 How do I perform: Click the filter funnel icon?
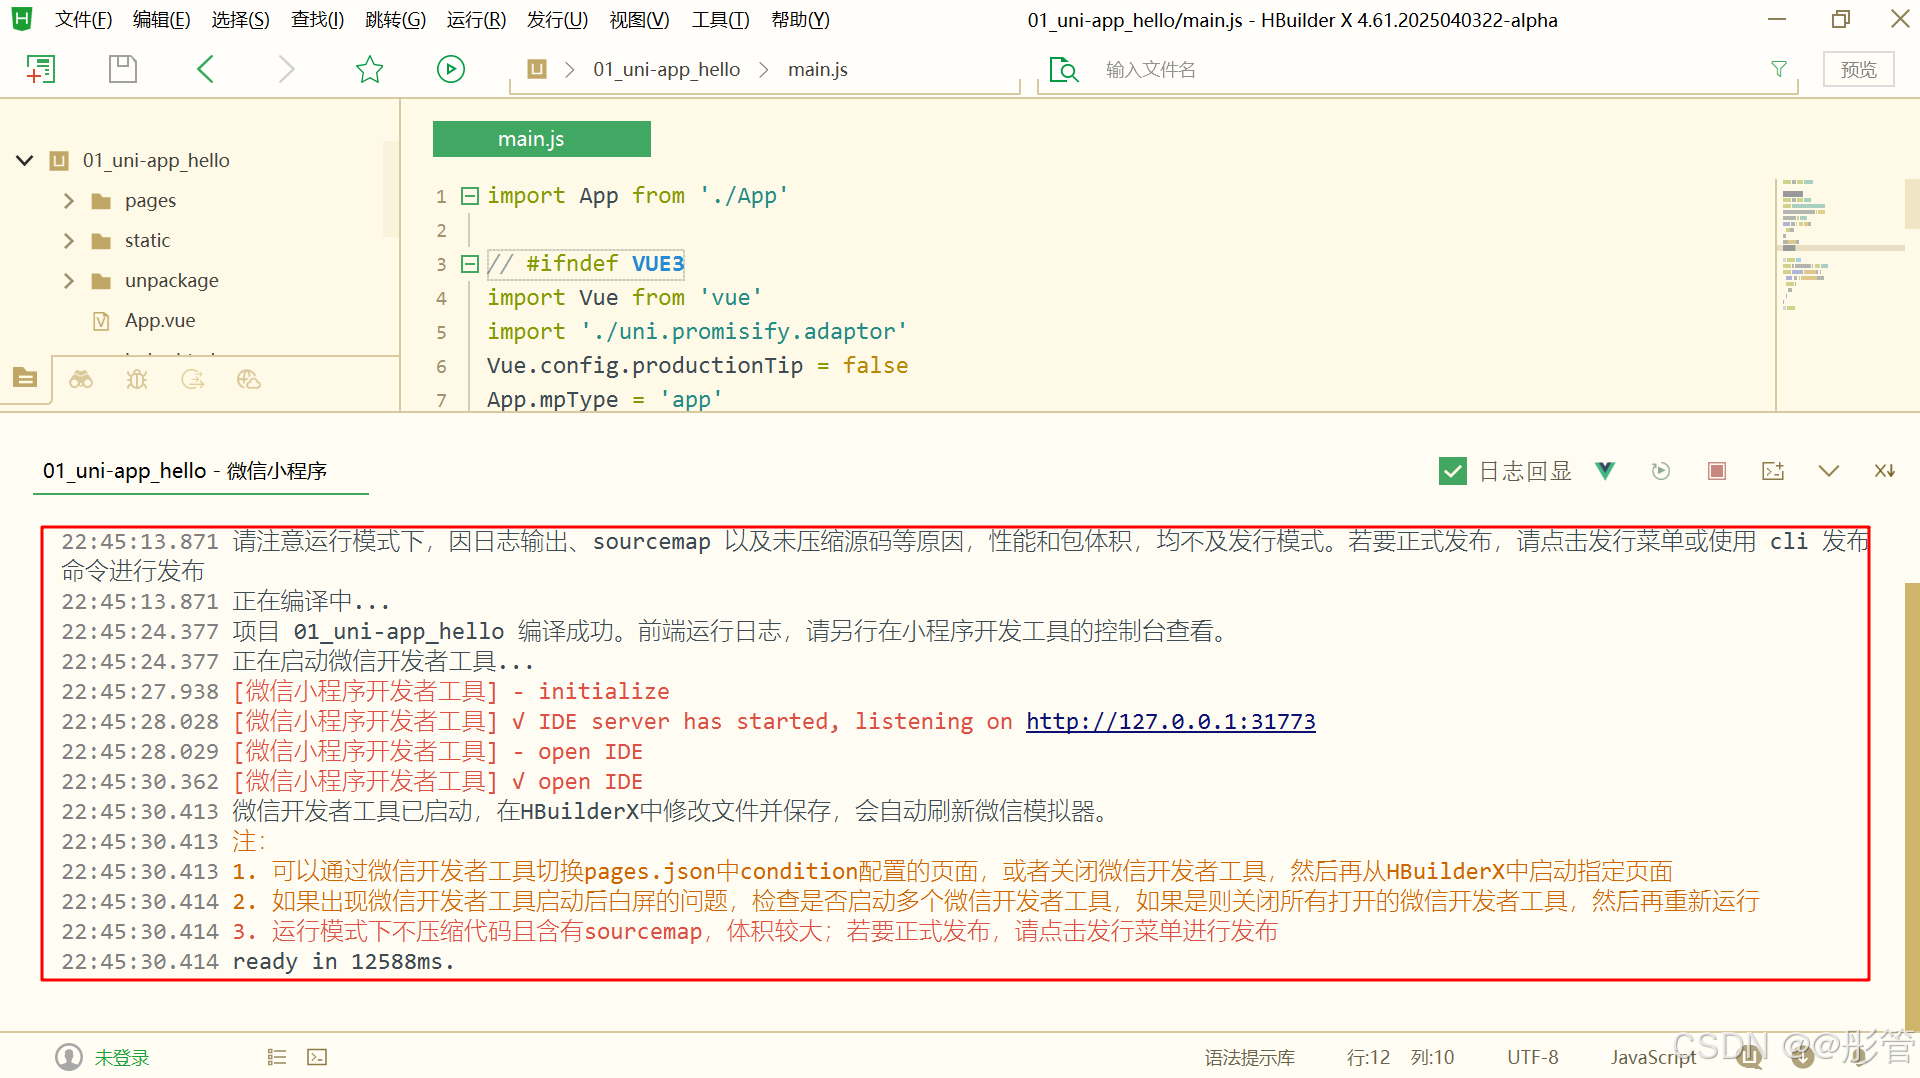pyautogui.click(x=1779, y=69)
